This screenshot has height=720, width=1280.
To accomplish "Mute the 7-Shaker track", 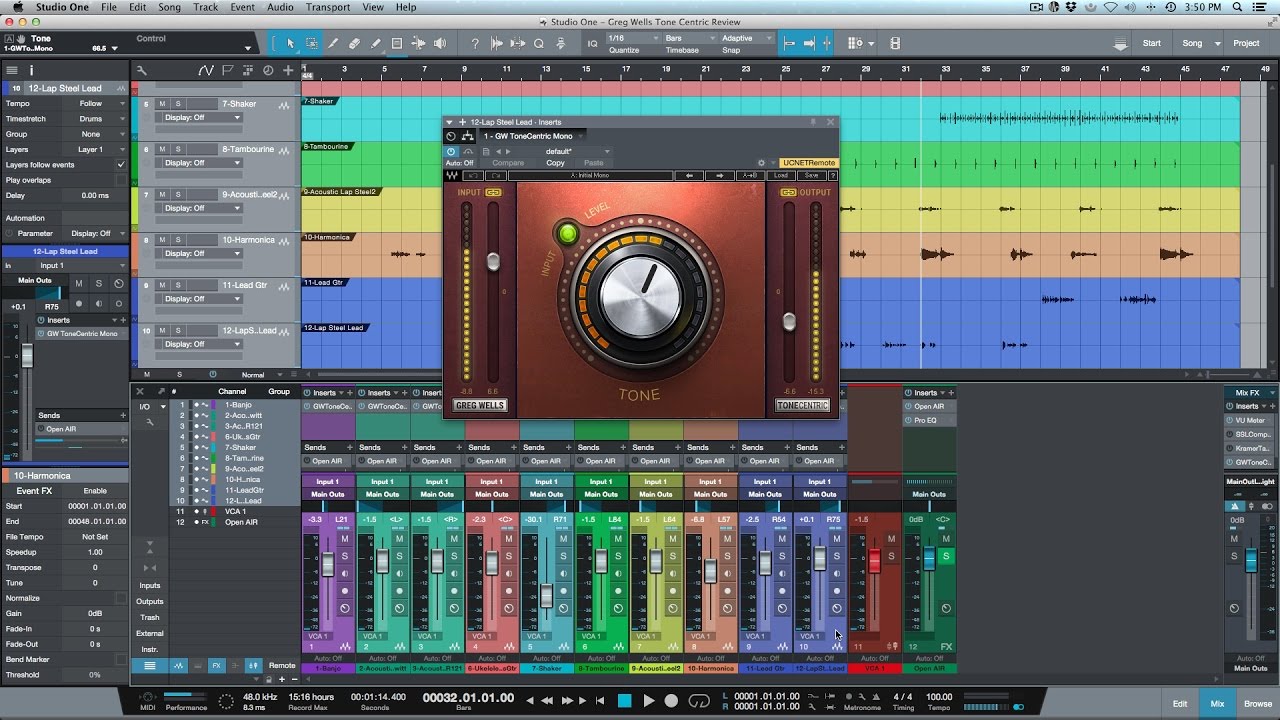I will [161, 104].
